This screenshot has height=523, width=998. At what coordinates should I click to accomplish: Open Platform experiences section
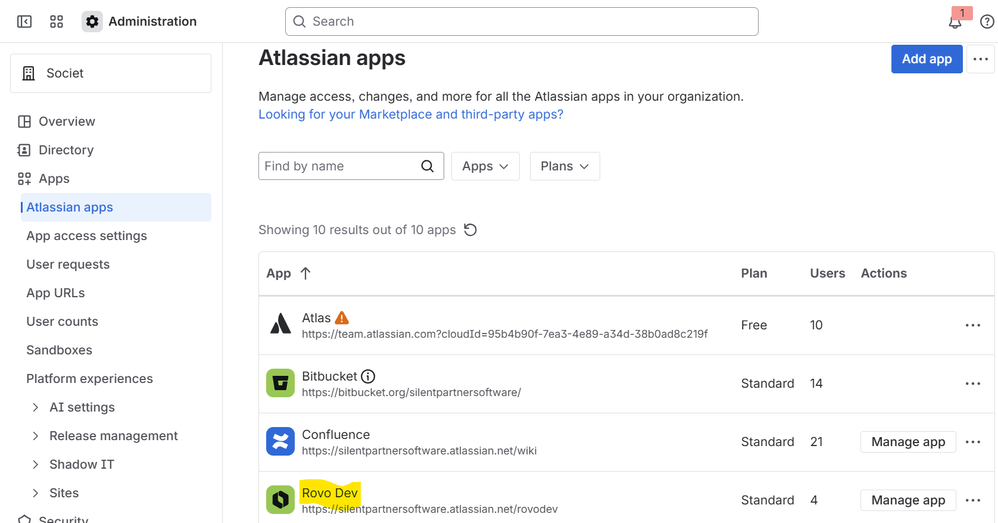pyautogui.click(x=90, y=379)
